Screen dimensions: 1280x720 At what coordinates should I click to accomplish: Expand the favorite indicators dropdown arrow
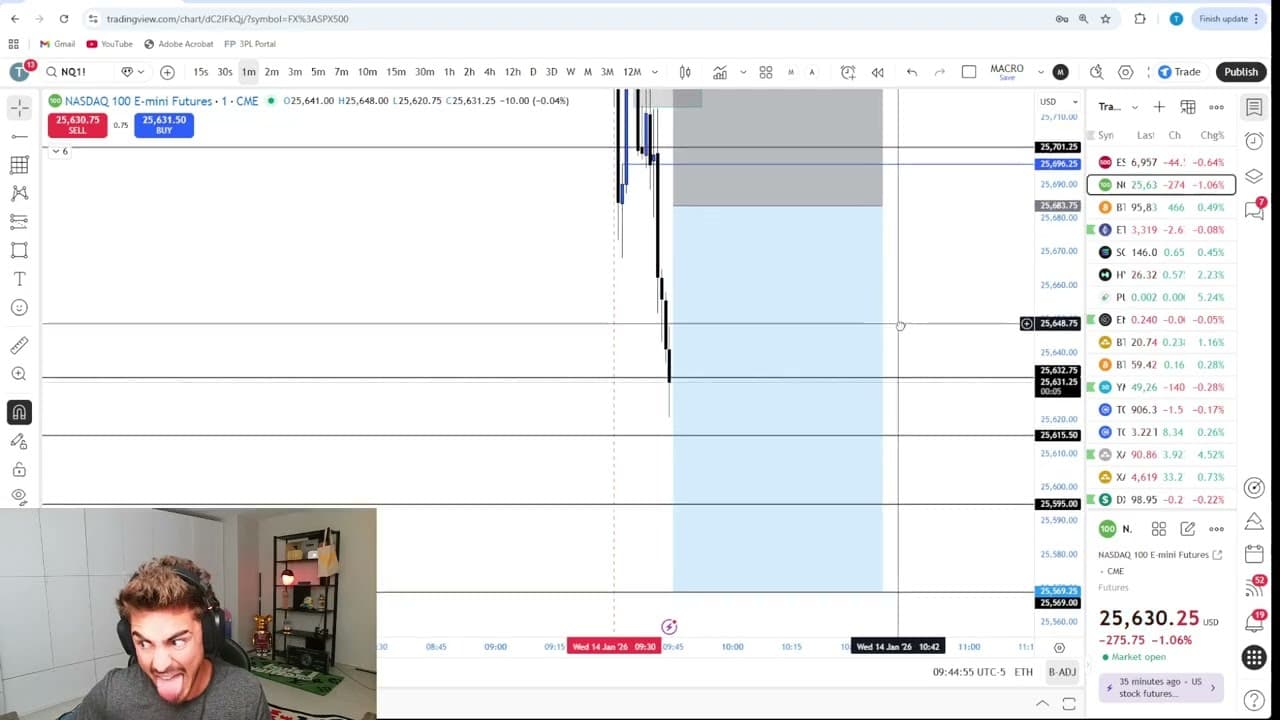742,72
